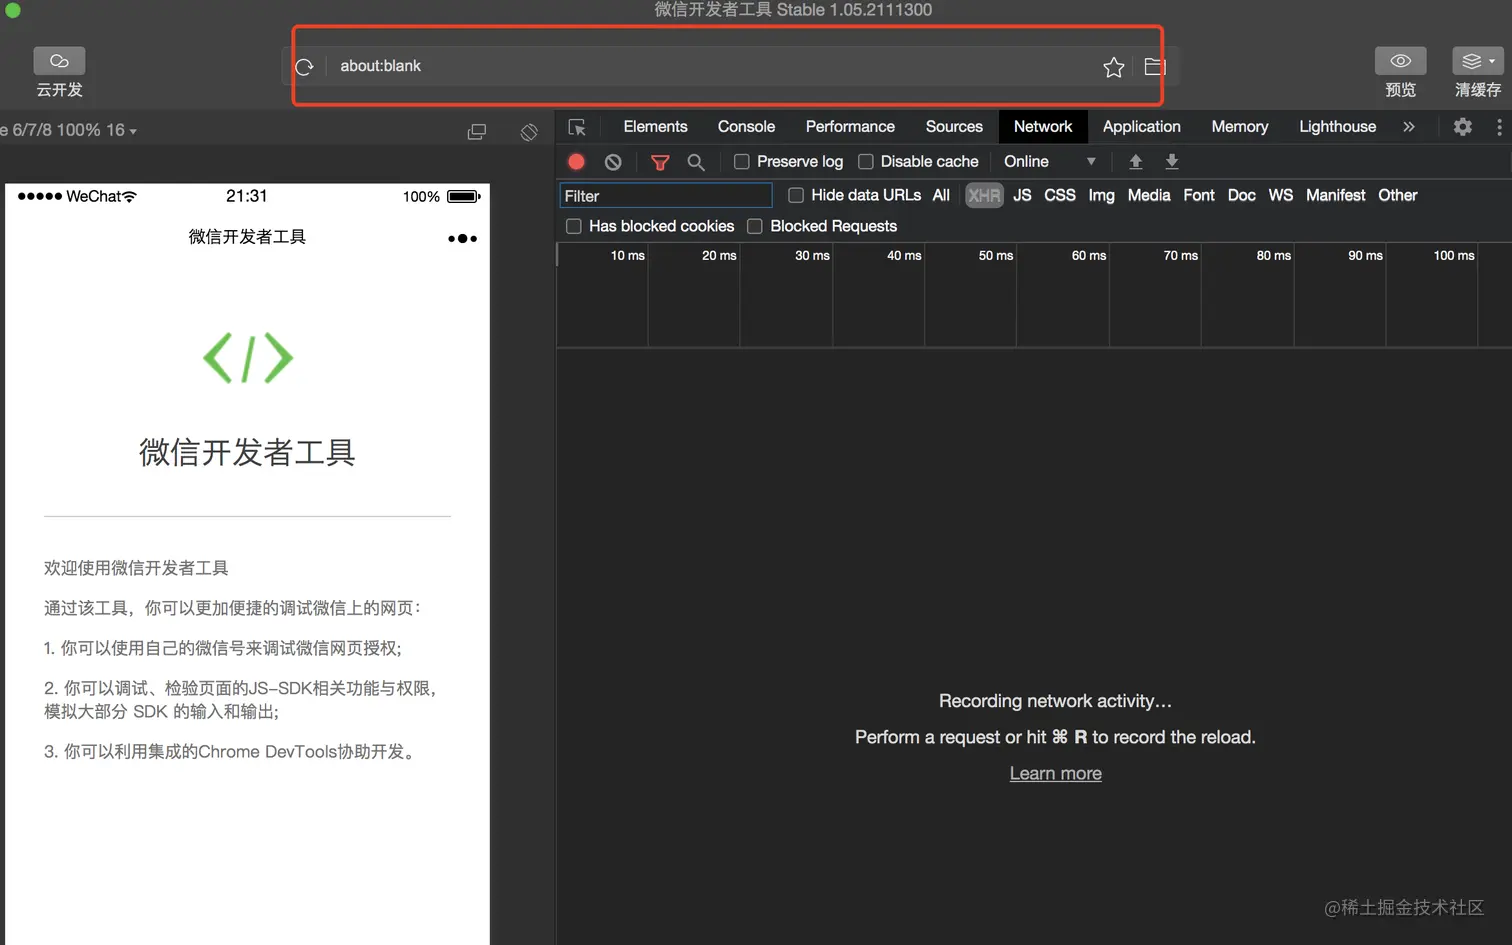Open the Sources tab
Image resolution: width=1512 pixels, height=945 pixels.
coord(954,127)
